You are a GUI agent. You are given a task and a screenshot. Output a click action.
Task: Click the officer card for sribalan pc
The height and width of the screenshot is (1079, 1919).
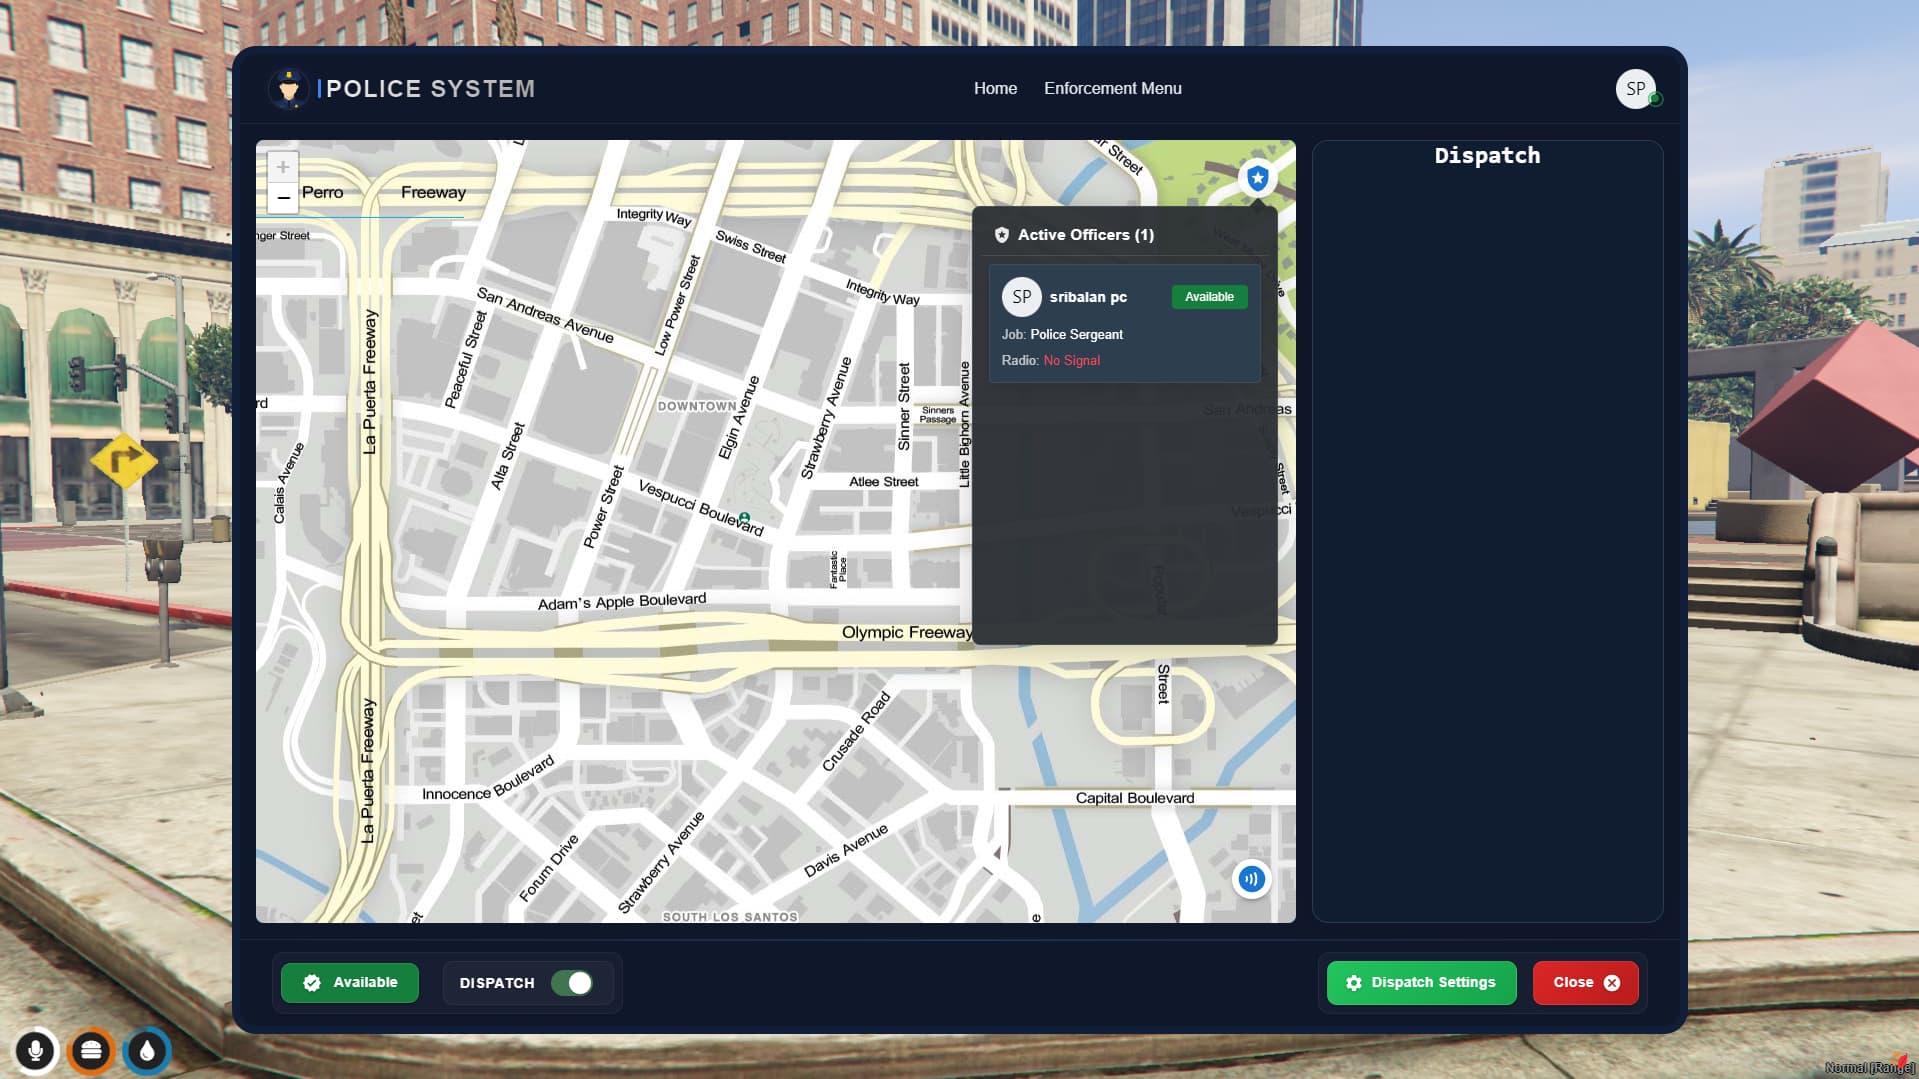coord(1123,322)
